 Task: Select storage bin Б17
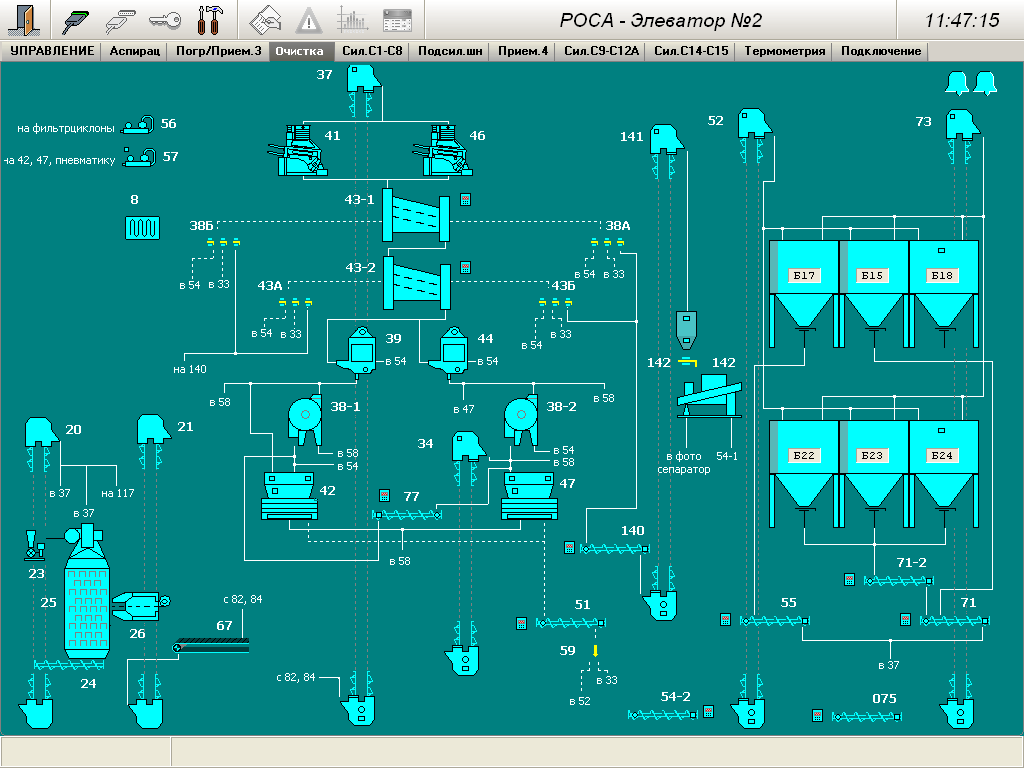click(804, 276)
